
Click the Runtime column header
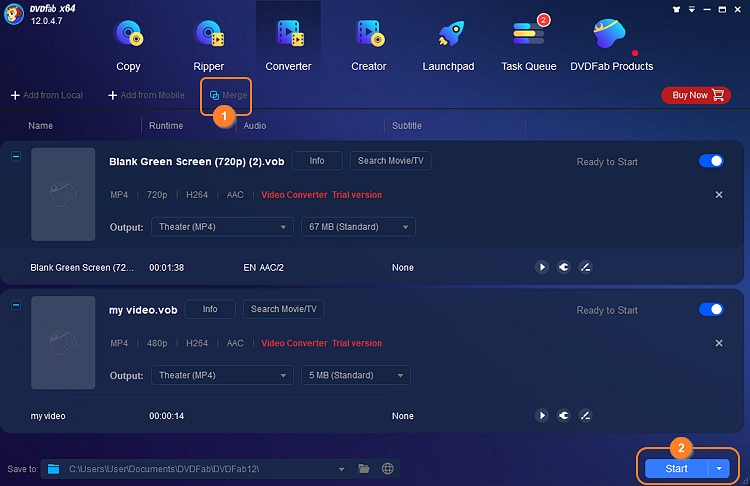pyautogui.click(x=166, y=126)
